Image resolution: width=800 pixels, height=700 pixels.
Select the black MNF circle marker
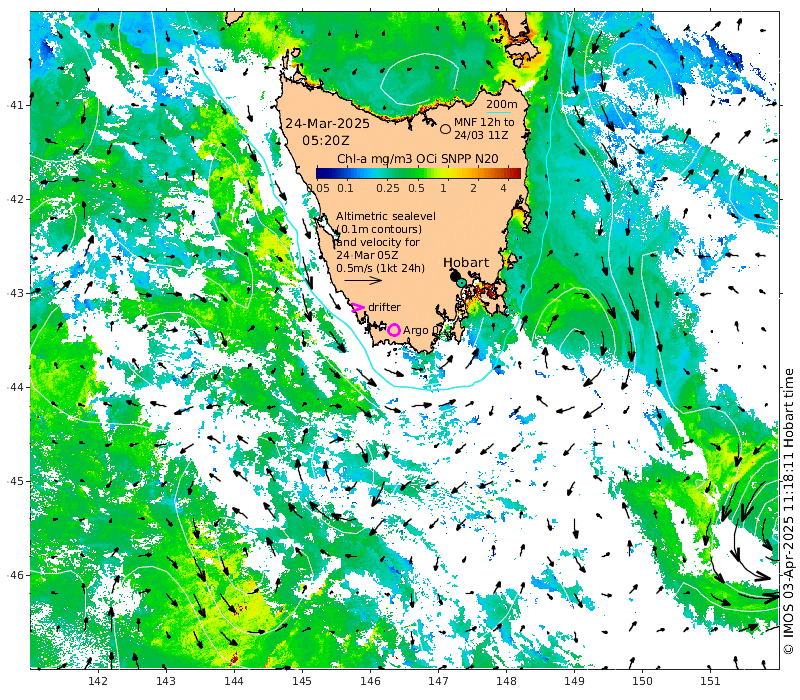[x=445, y=129]
